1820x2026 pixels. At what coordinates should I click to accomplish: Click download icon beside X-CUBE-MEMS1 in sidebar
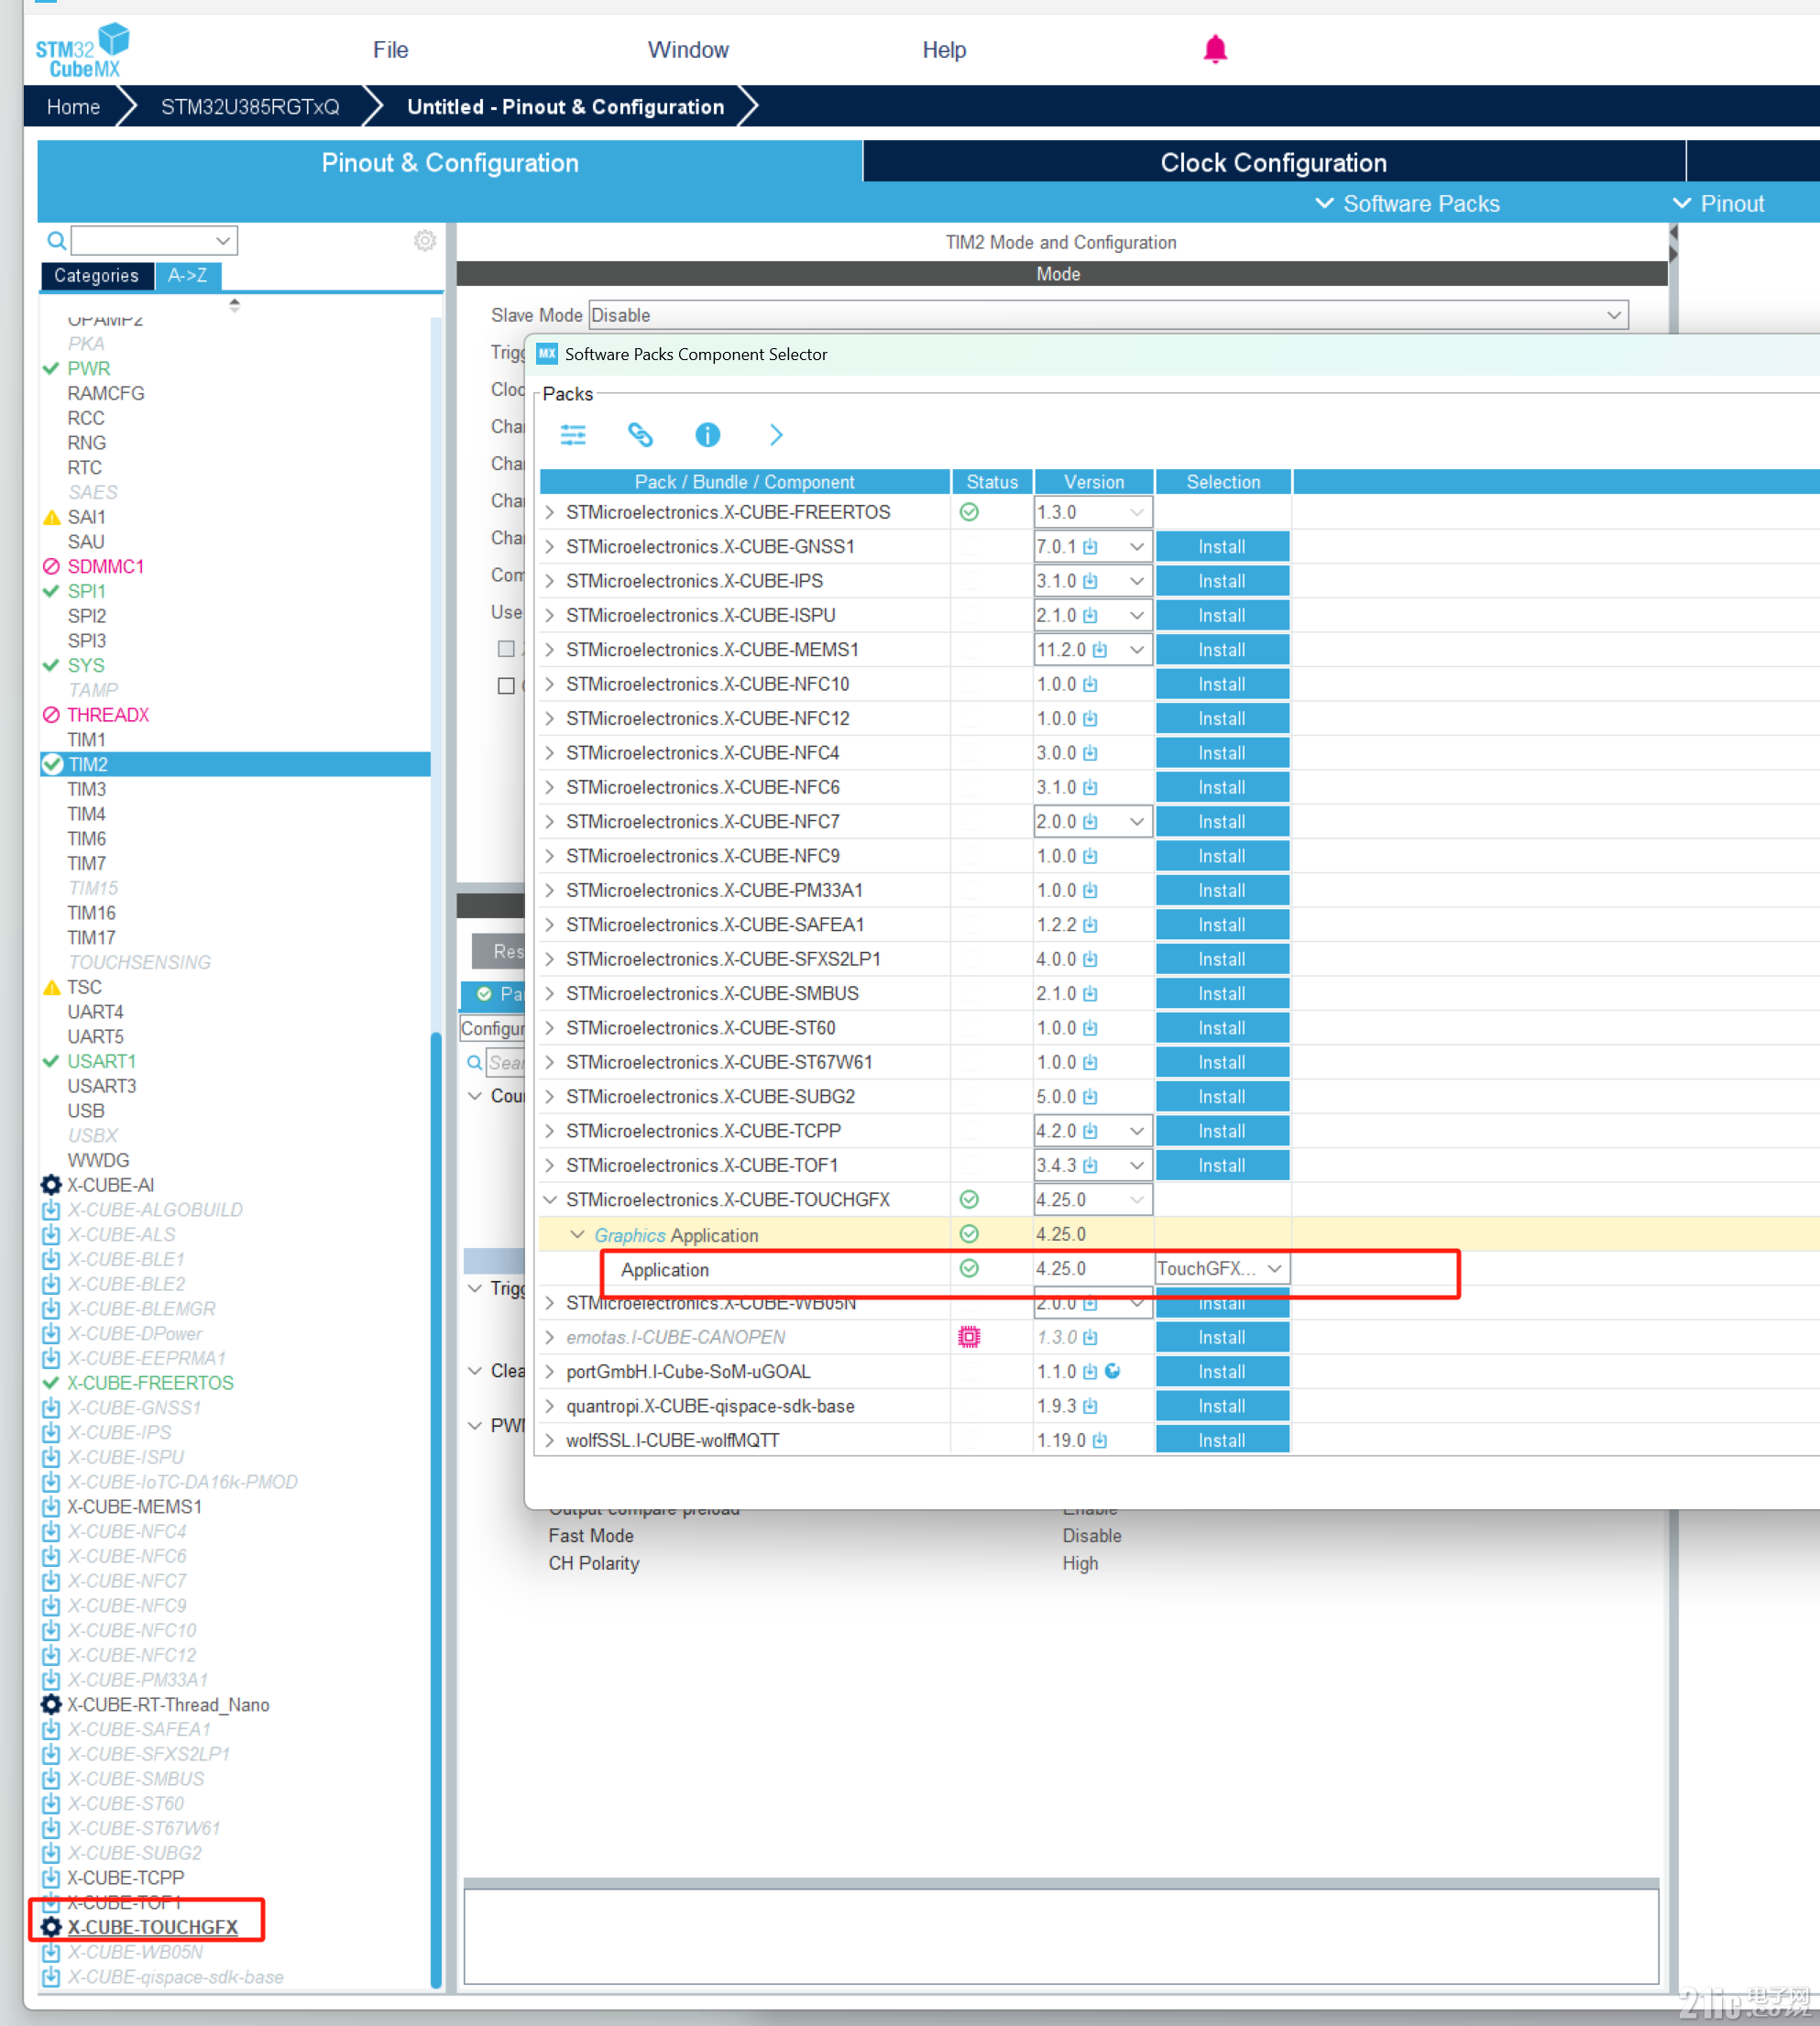51,1506
